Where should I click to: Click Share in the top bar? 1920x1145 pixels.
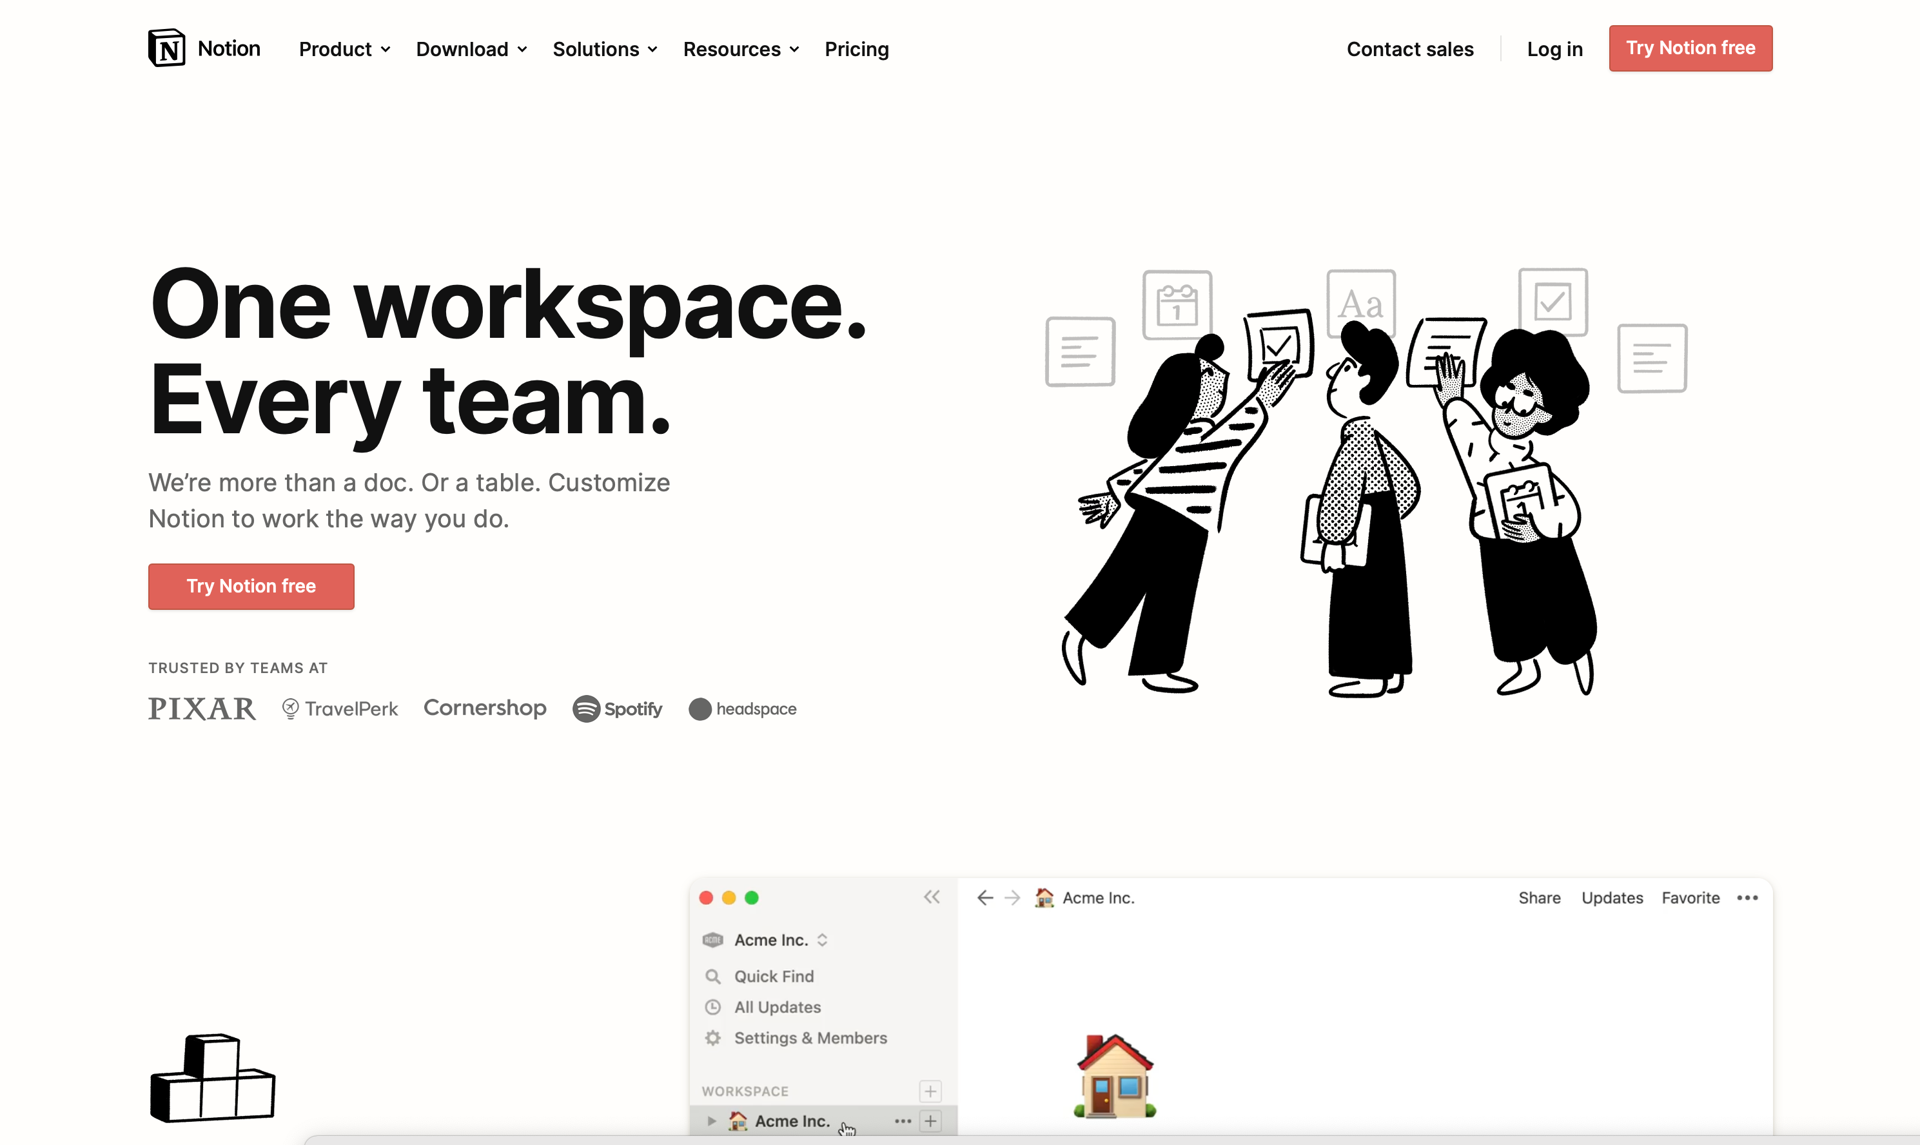click(1539, 898)
